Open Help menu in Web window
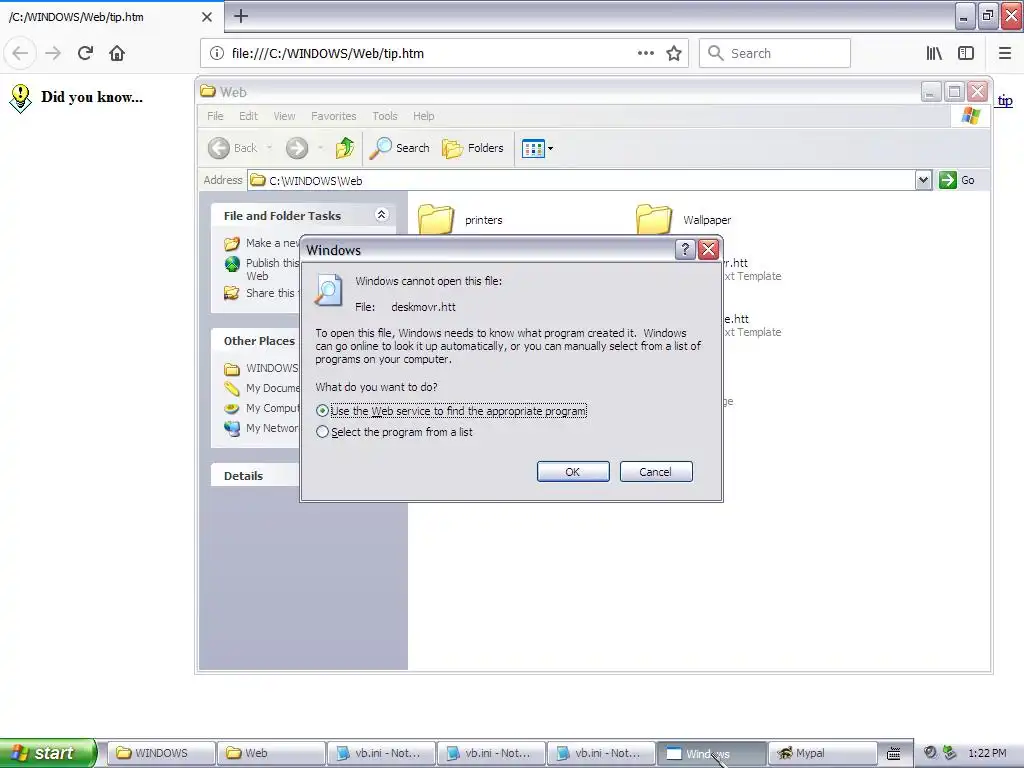1024x768 pixels. point(423,116)
